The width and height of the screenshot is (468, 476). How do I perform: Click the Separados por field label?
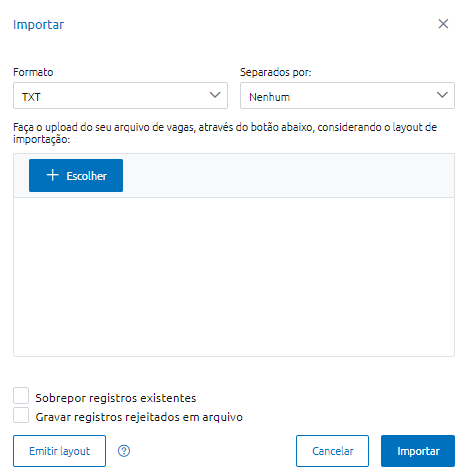tap(276, 72)
